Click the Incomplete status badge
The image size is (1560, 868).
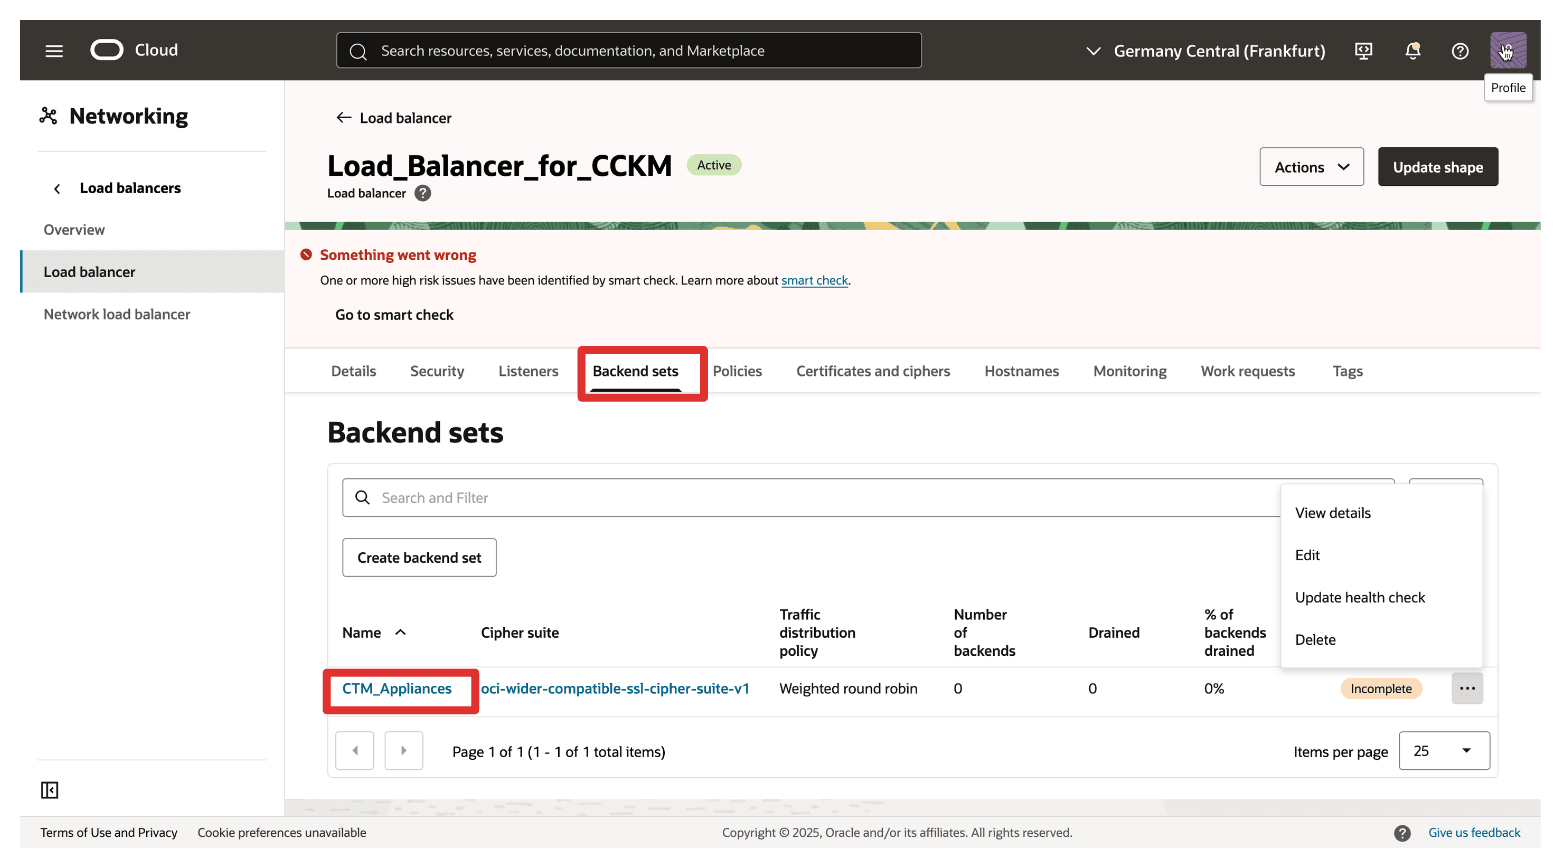click(x=1381, y=689)
